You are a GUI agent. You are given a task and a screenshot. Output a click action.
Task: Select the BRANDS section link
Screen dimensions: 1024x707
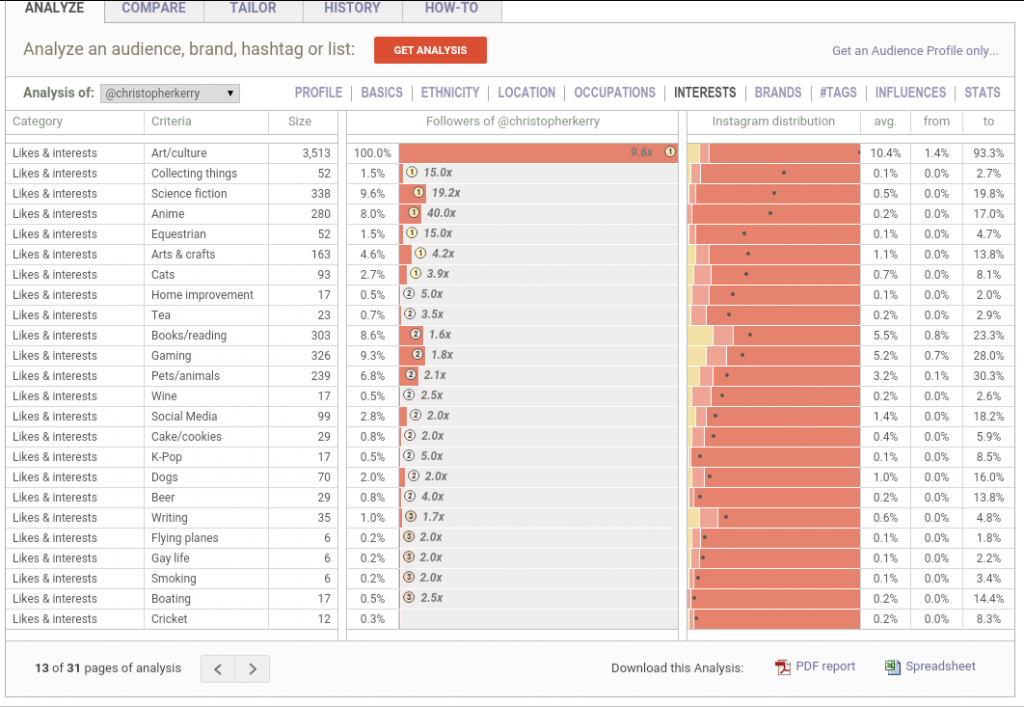(x=778, y=93)
